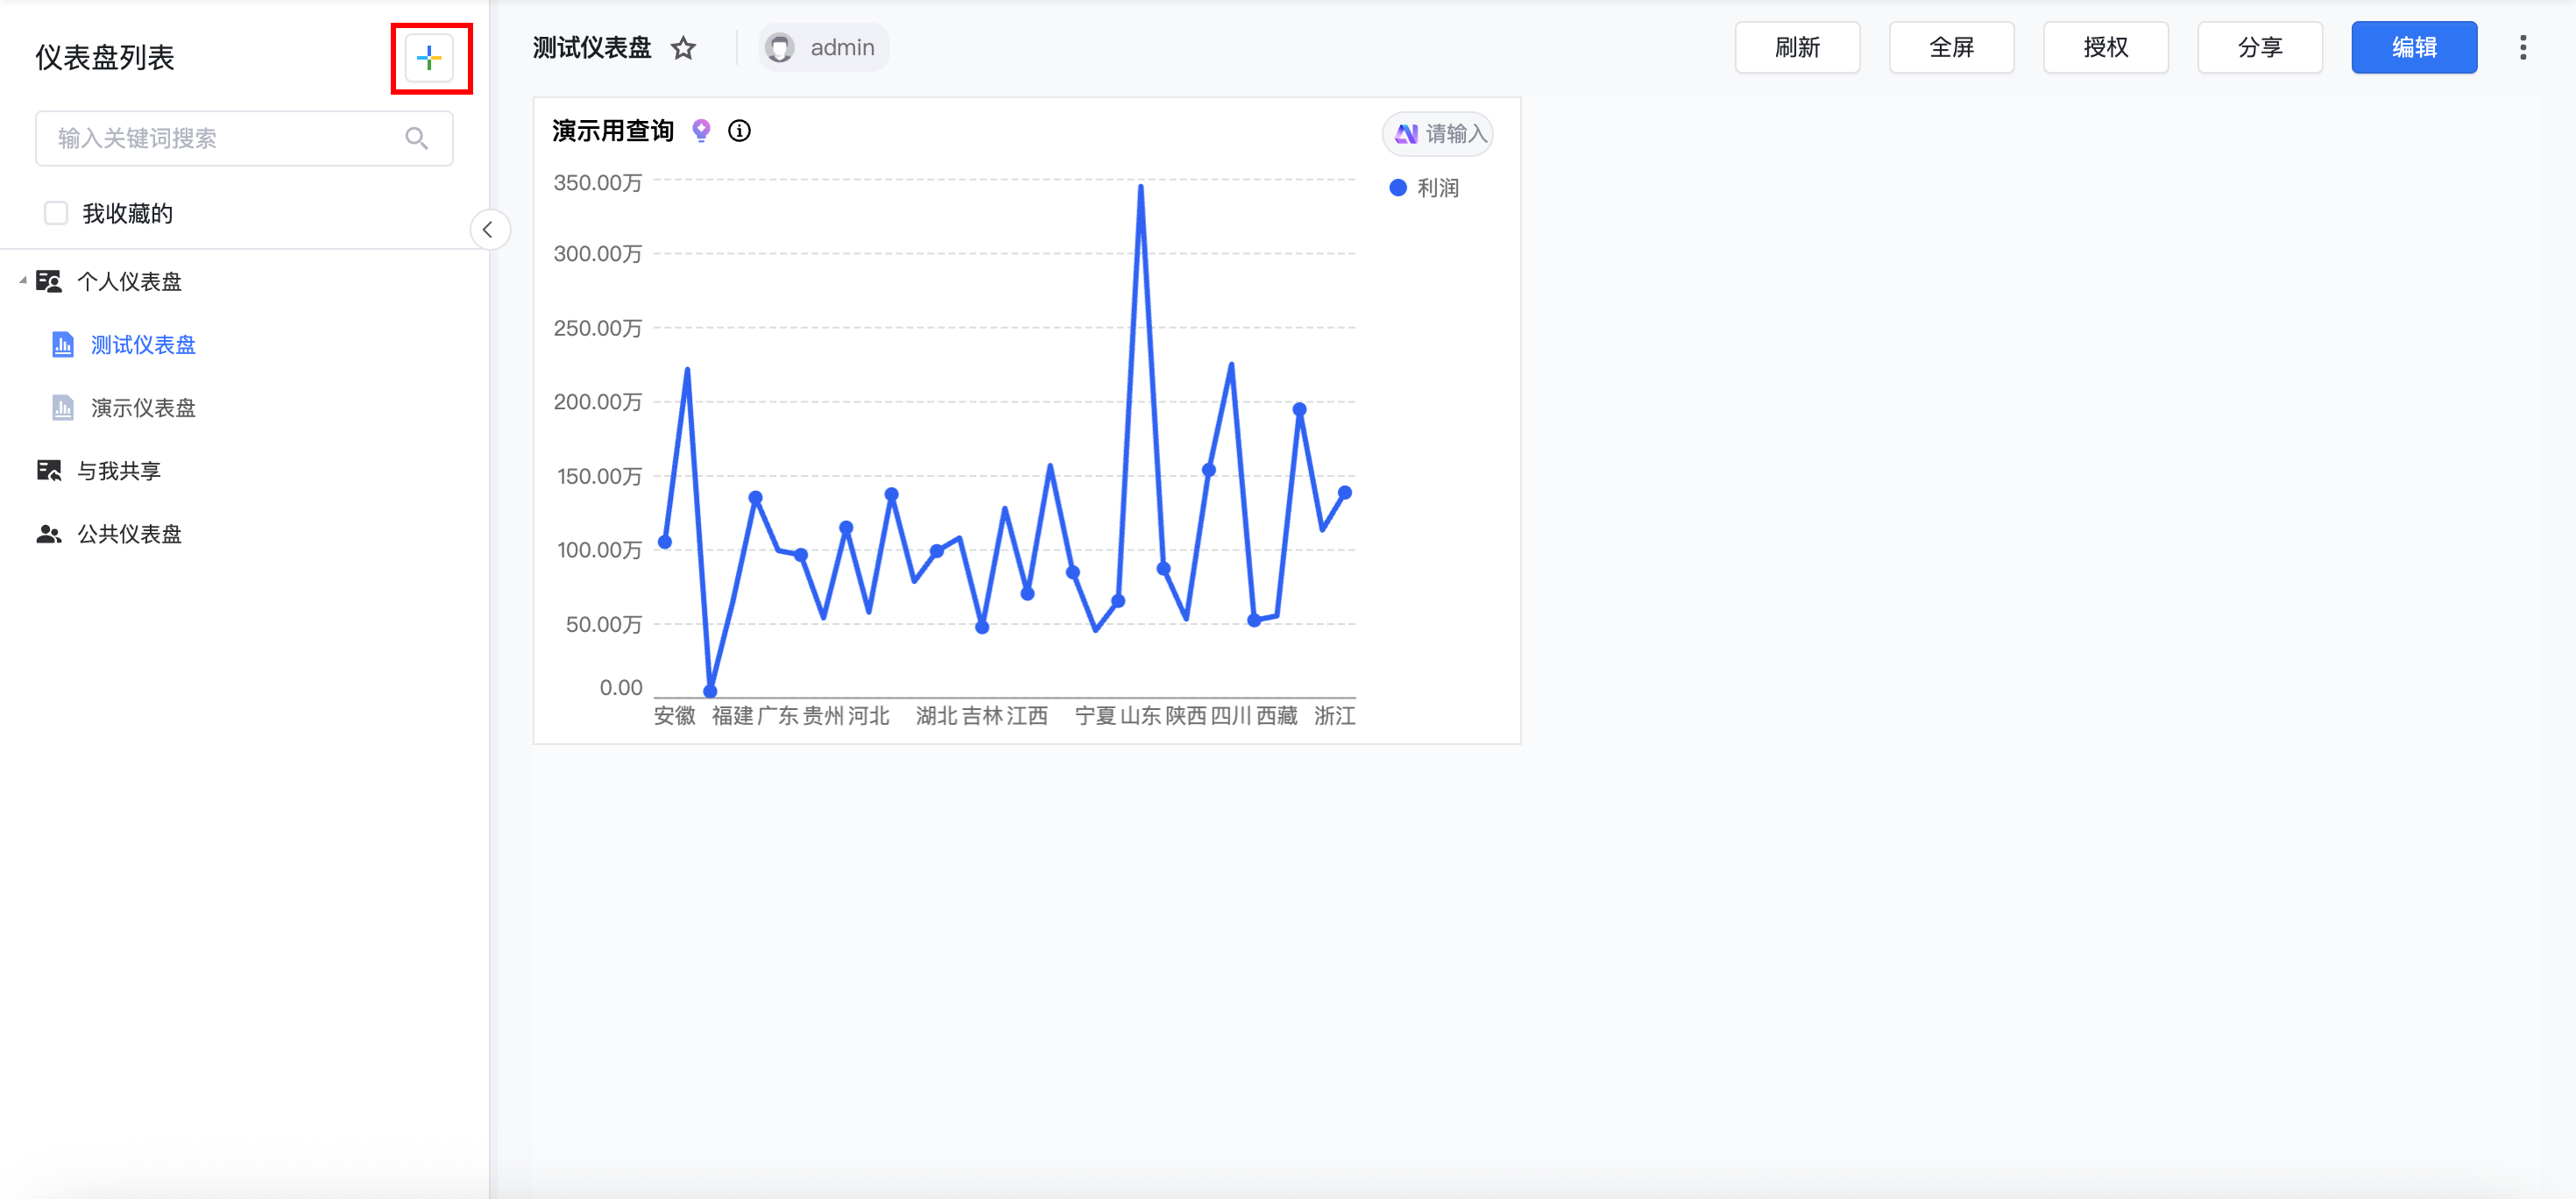This screenshot has height=1199, width=2576.
Task: Focus the keyword search input field
Action: pyautogui.click(x=225, y=138)
